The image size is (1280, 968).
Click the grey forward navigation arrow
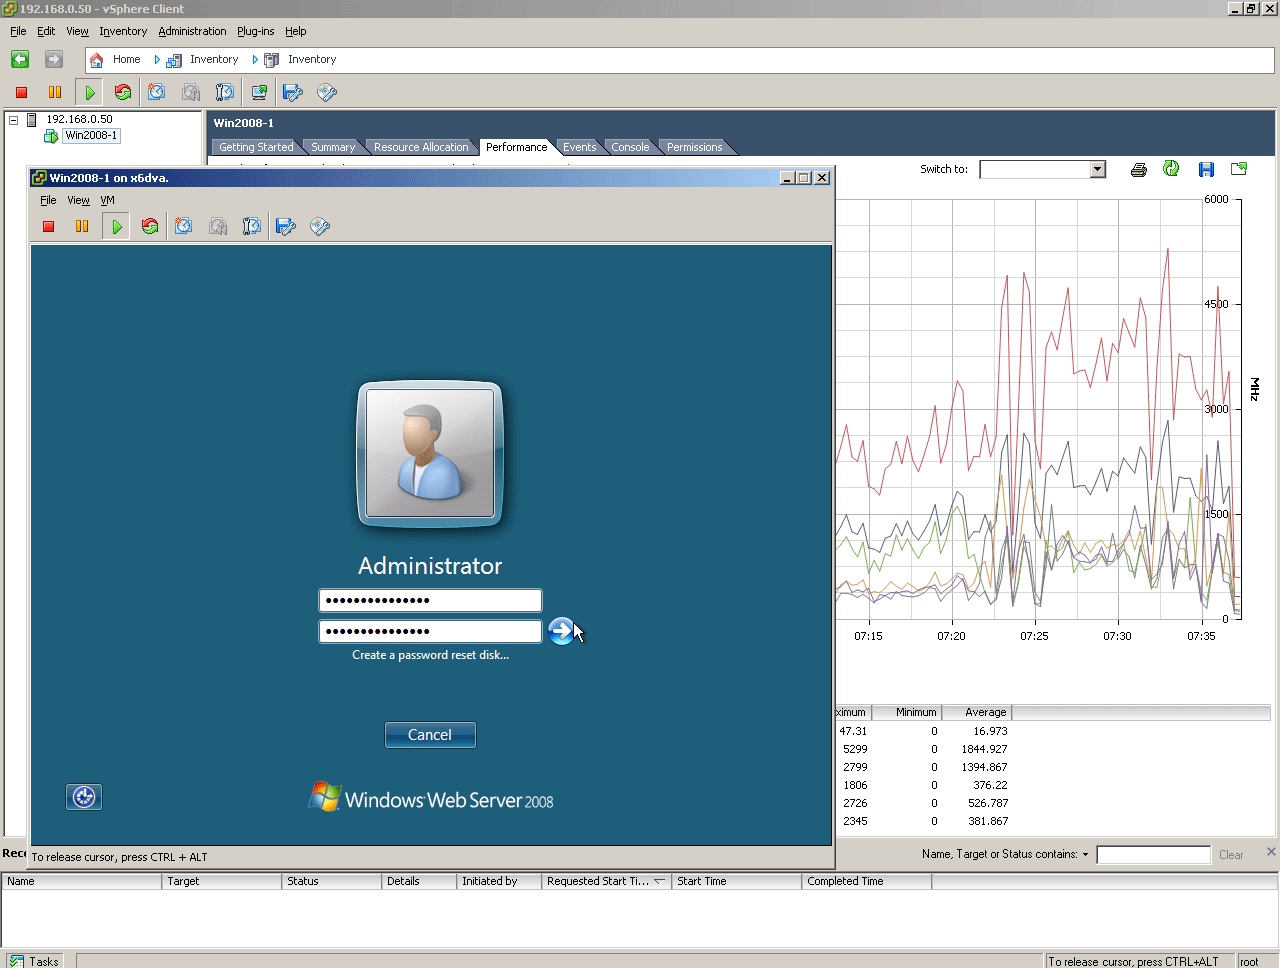54,59
